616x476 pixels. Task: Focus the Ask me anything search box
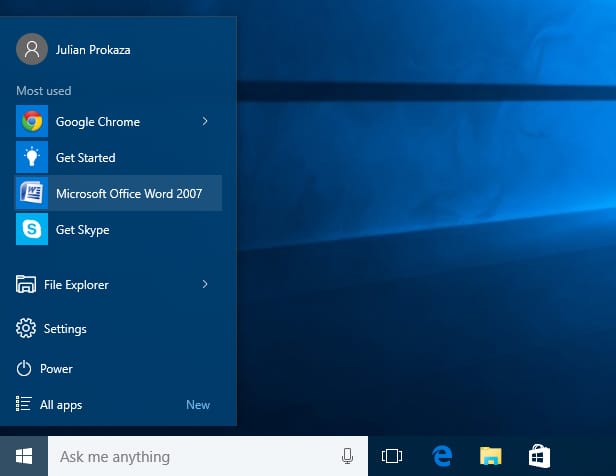tap(208, 456)
